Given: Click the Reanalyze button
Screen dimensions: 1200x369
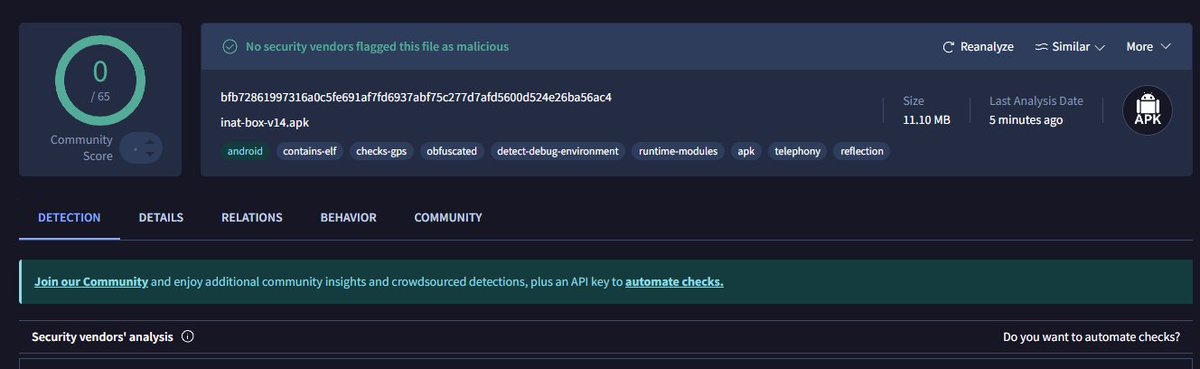Looking at the screenshot, I should pos(978,47).
